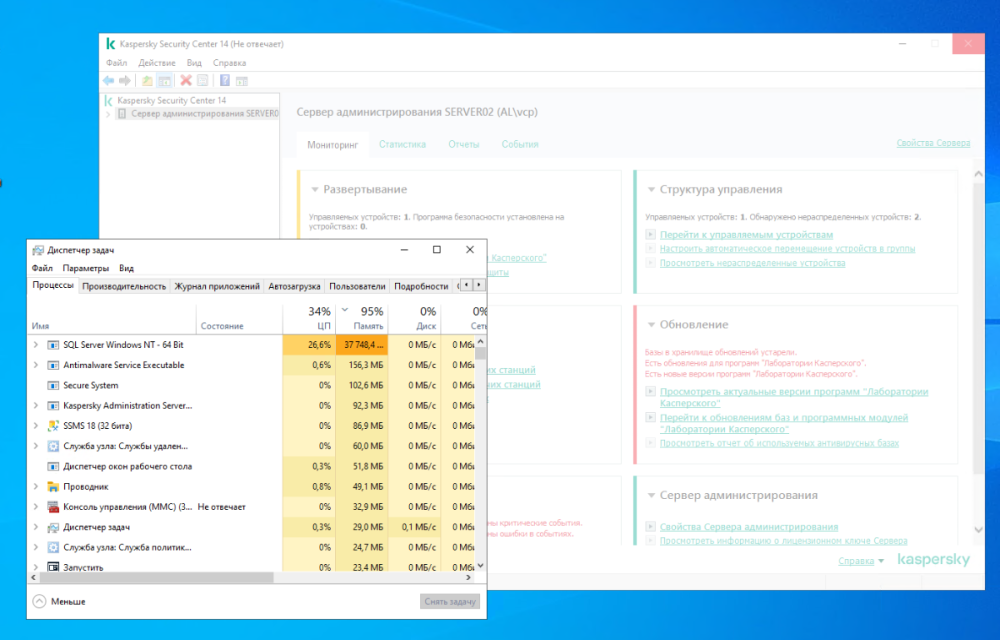Click the blue question mark help icon
The image size is (1000, 640).
(x=224, y=80)
